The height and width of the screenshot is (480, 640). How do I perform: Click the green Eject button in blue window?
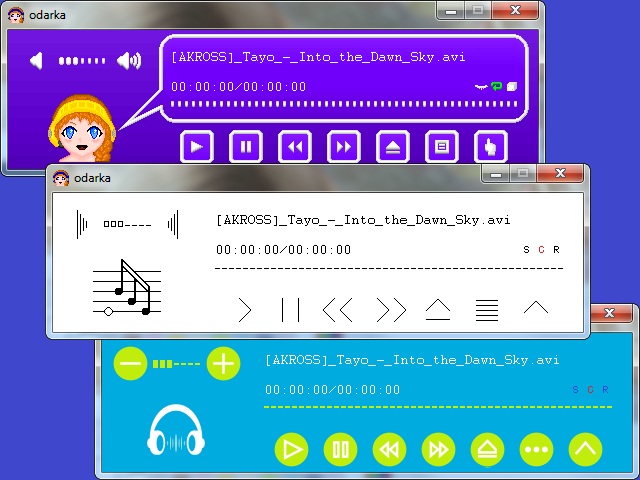pyautogui.click(x=487, y=449)
